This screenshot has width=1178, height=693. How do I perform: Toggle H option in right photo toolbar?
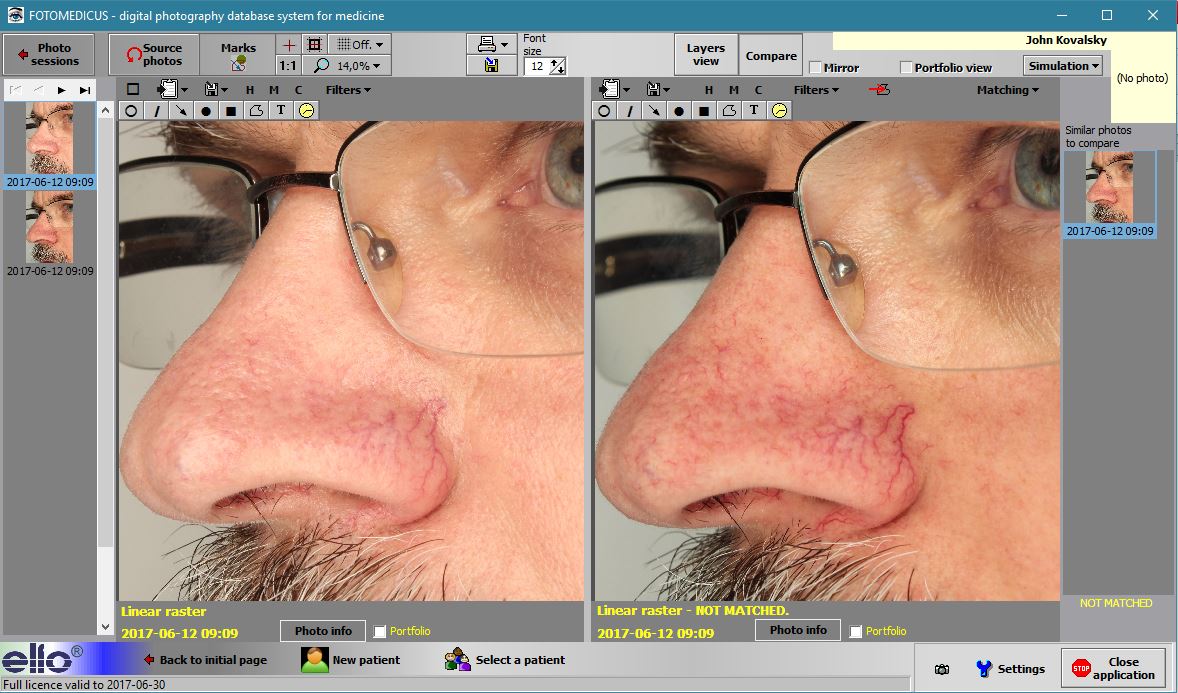pos(708,90)
